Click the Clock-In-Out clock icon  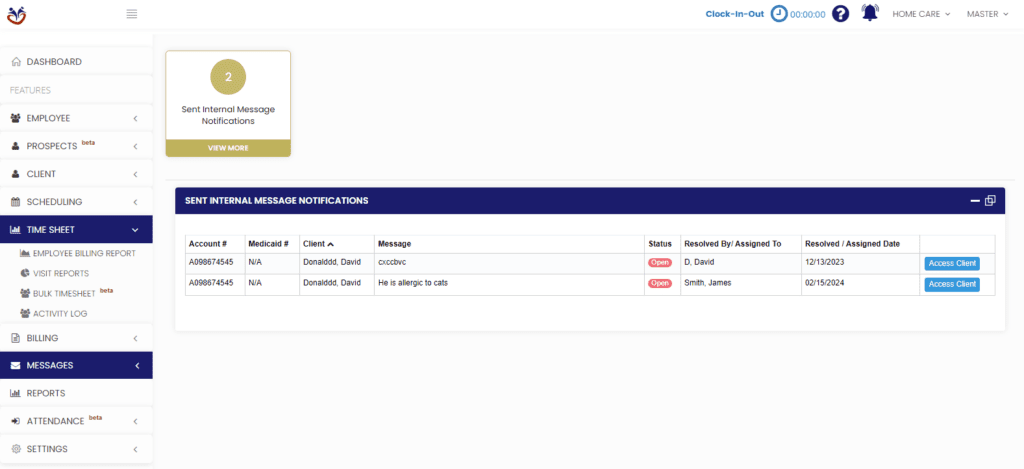(779, 14)
